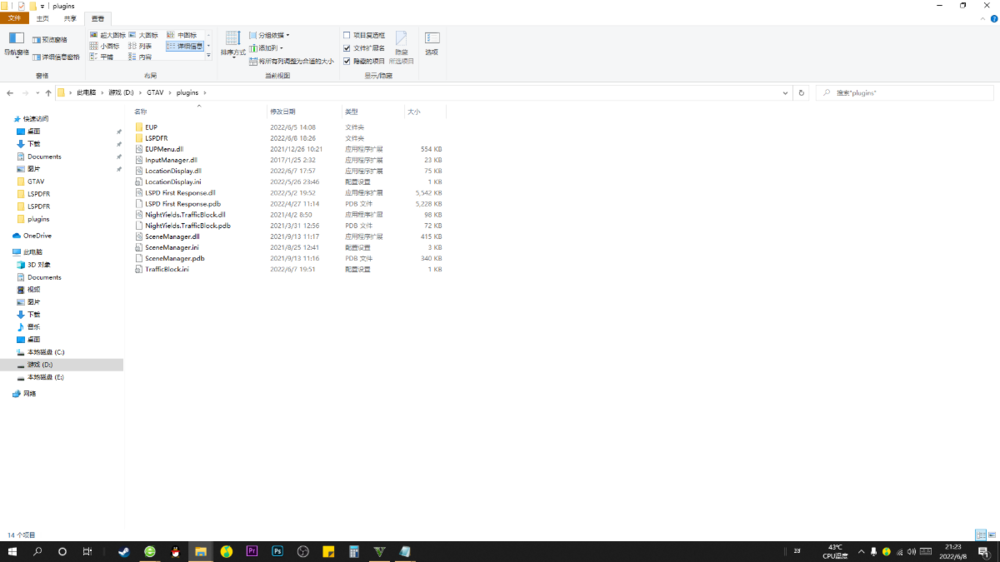Switch layout to Extra large icons (超大图标)

coord(108,35)
